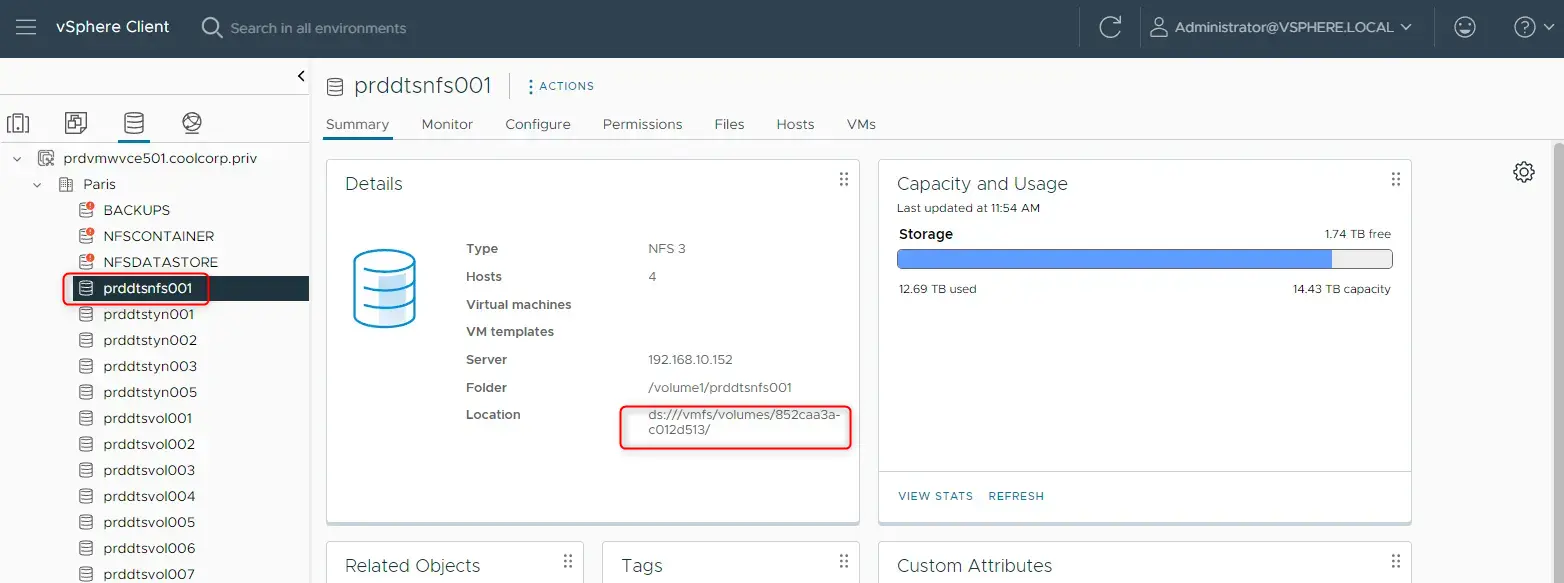1564x583 pixels.
Task: Collapse the left navigation pane arrow
Action: coord(301,76)
